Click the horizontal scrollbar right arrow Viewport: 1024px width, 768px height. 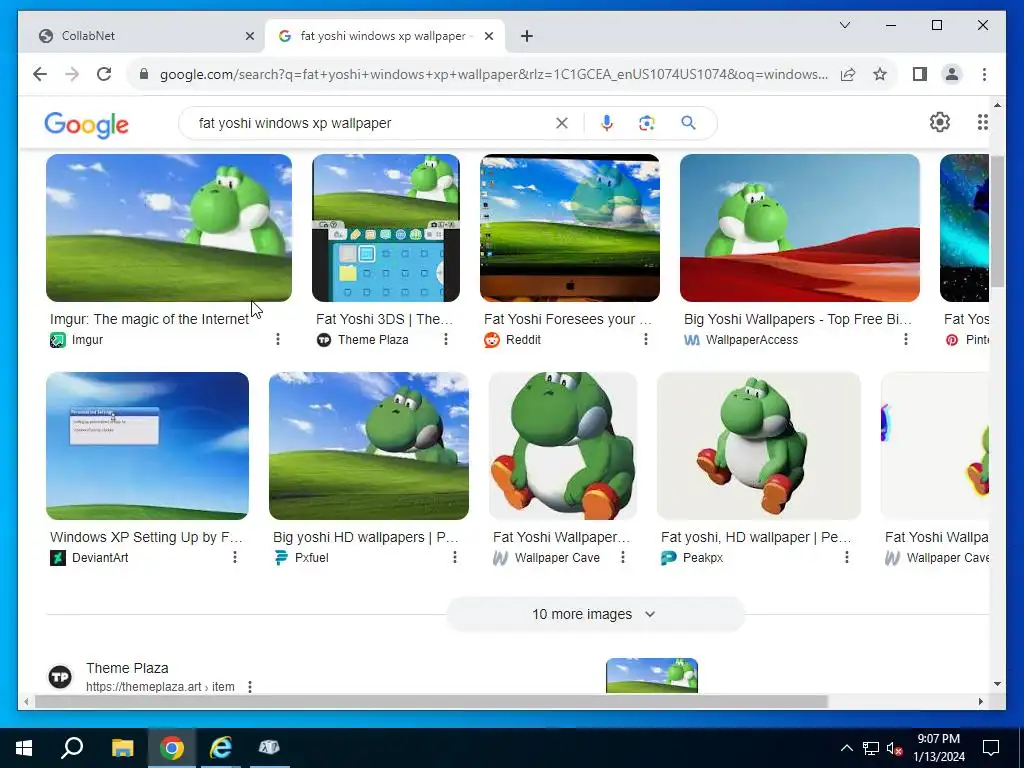click(980, 701)
